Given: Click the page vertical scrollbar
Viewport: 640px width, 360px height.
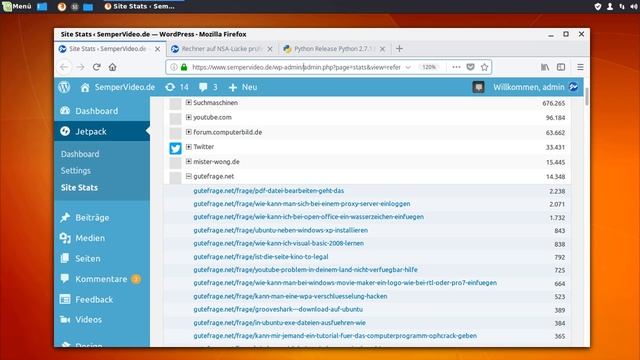Looking at the screenshot, I should [x=587, y=97].
